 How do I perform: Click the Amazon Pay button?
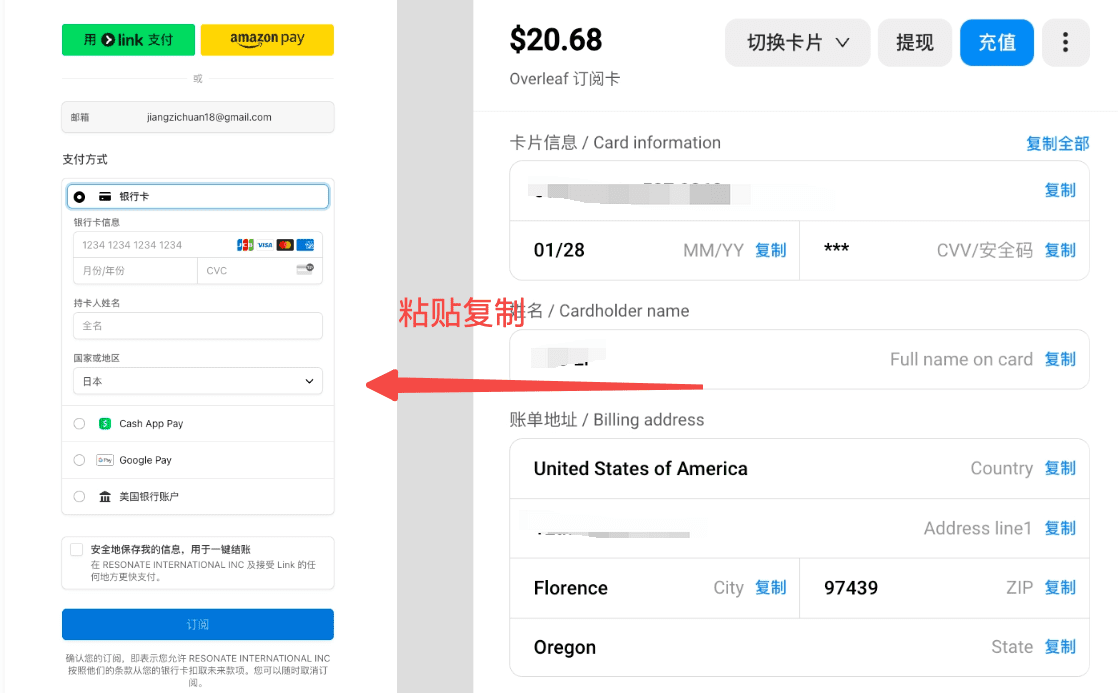pyautogui.click(x=267, y=39)
